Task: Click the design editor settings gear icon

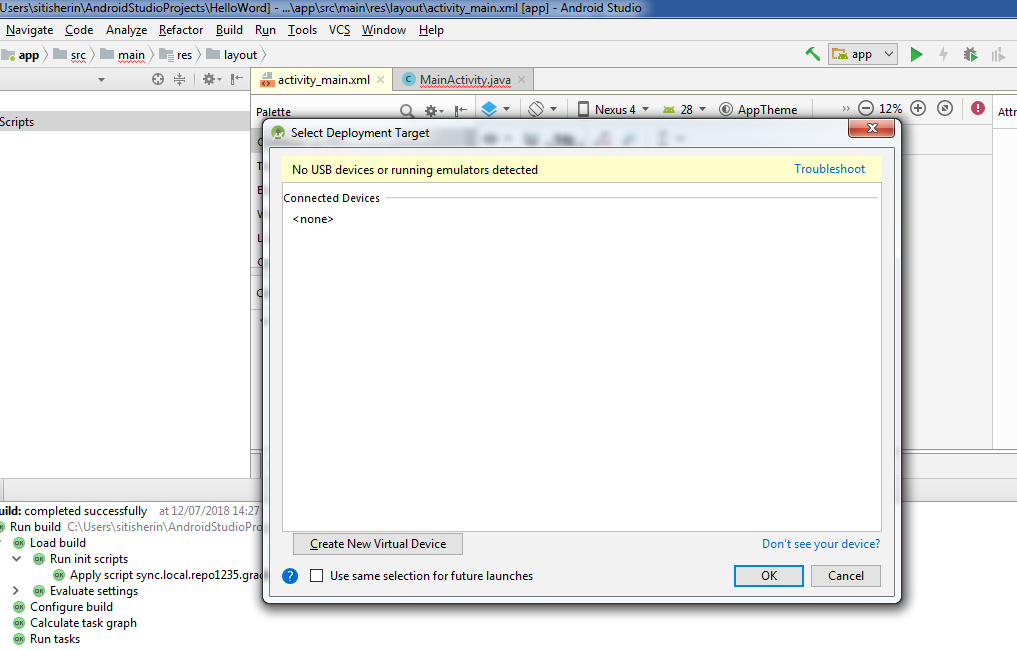Action: pyautogui.click(x=431, y=110)
